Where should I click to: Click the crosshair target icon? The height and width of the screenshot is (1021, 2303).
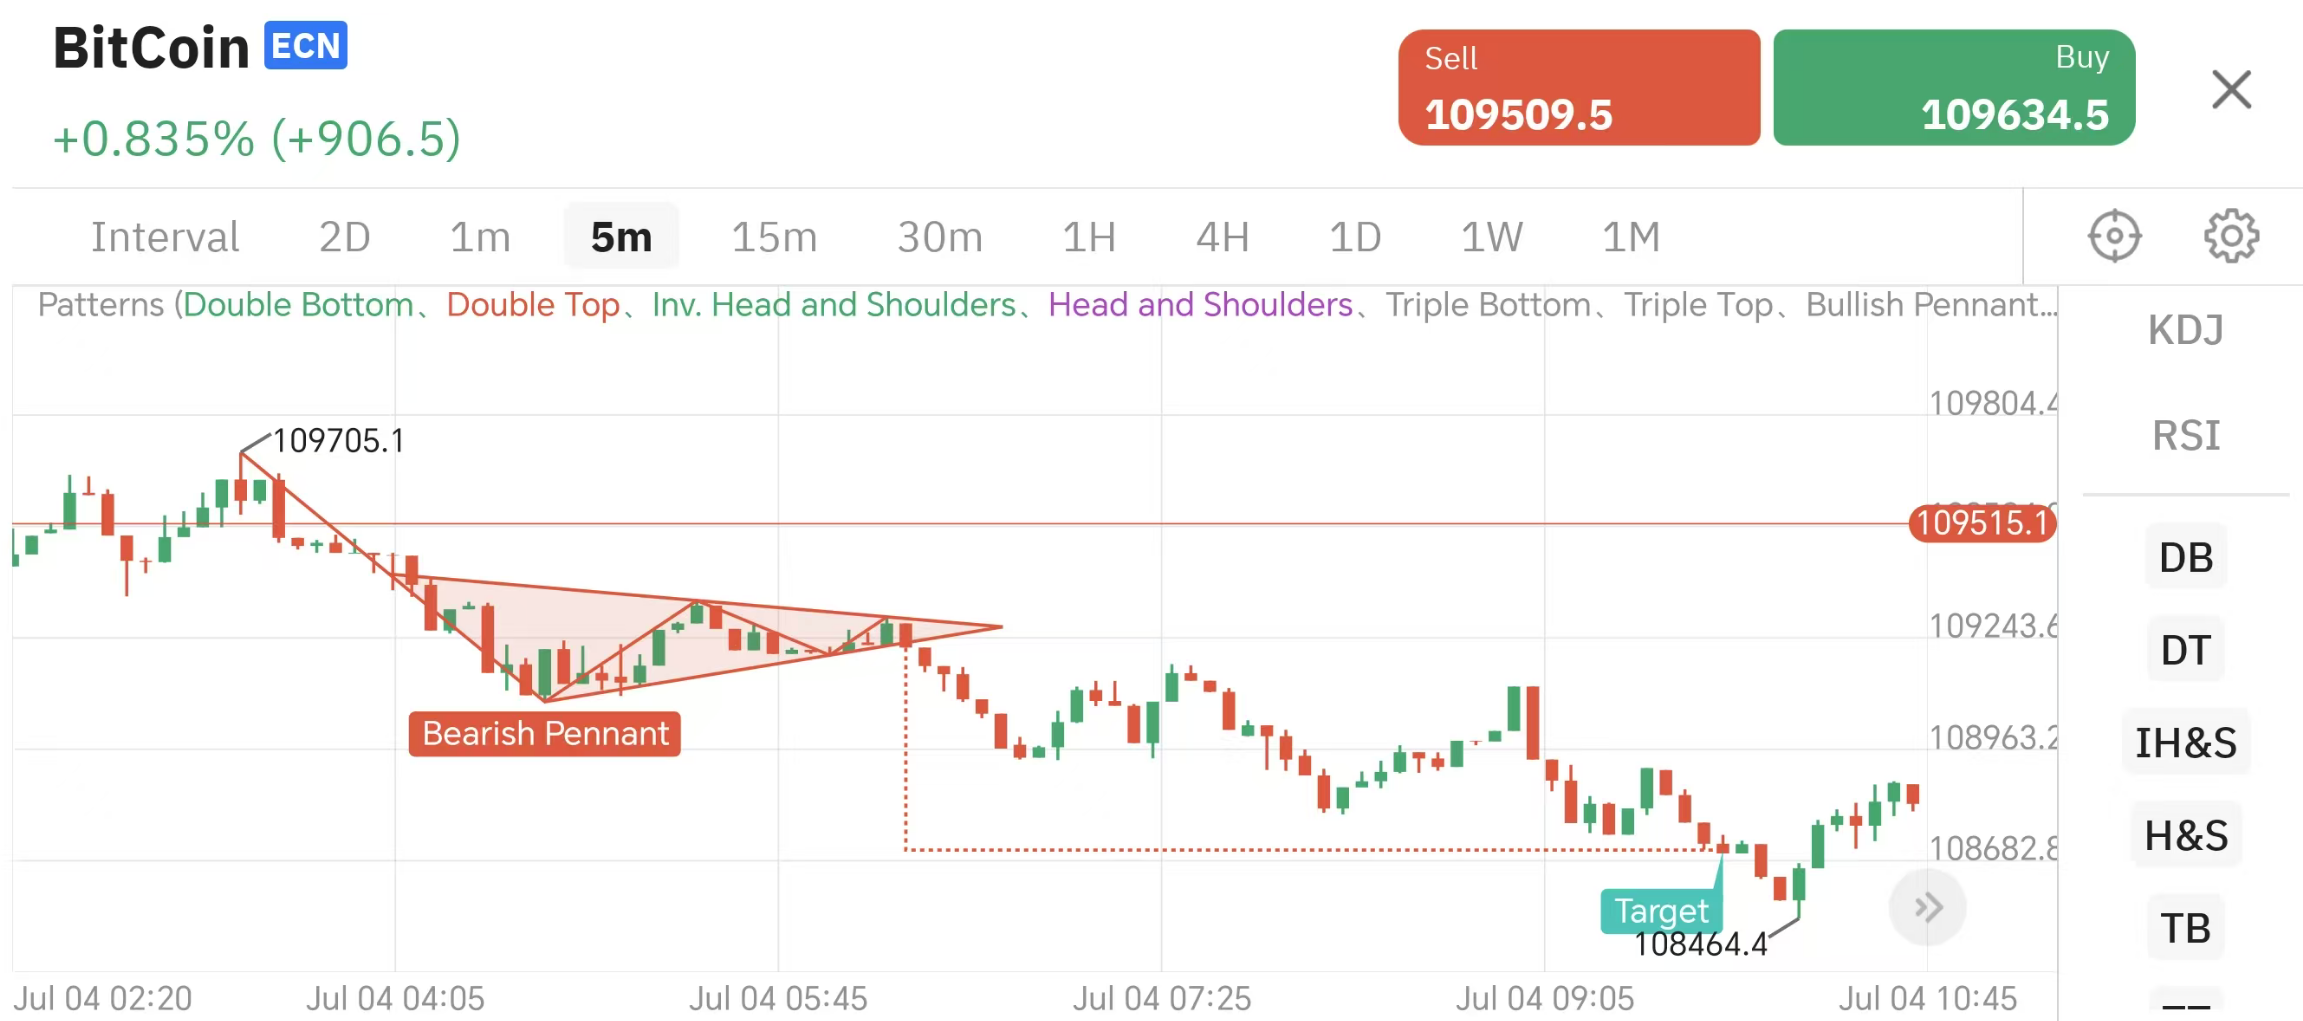click(x=2114, y=237)
